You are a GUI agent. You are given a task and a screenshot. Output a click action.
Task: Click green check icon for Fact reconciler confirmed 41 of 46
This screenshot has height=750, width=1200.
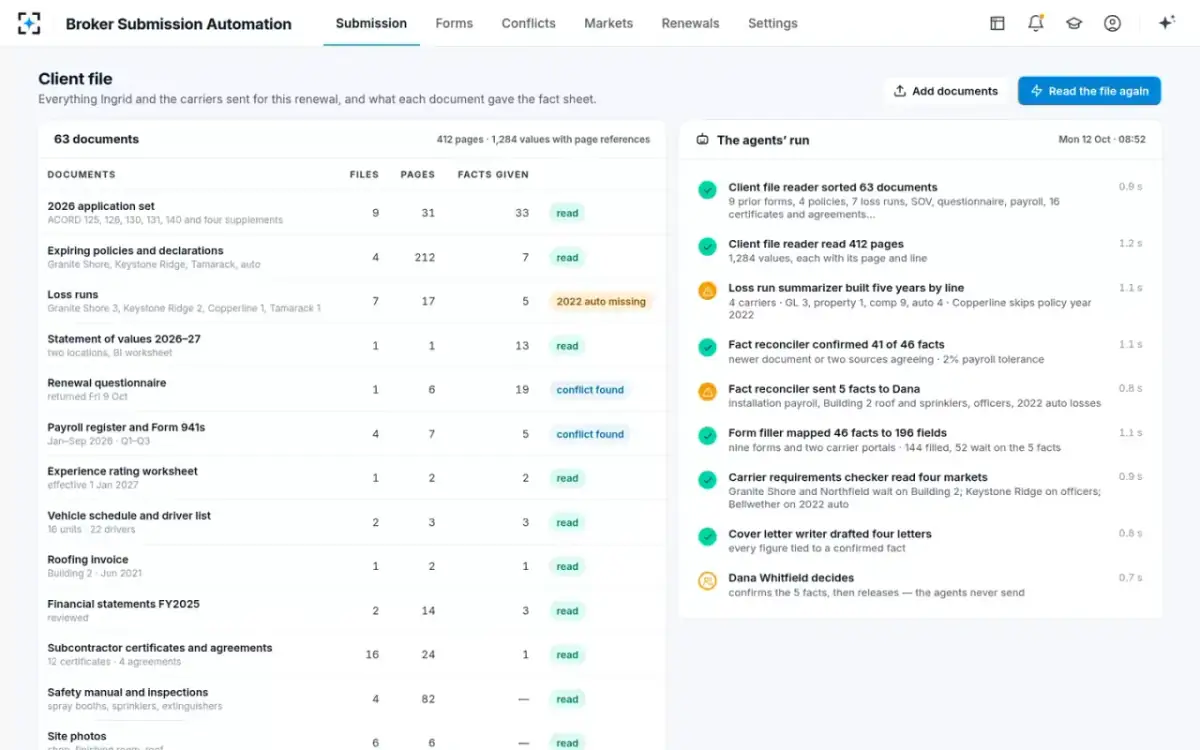[707, 347]
